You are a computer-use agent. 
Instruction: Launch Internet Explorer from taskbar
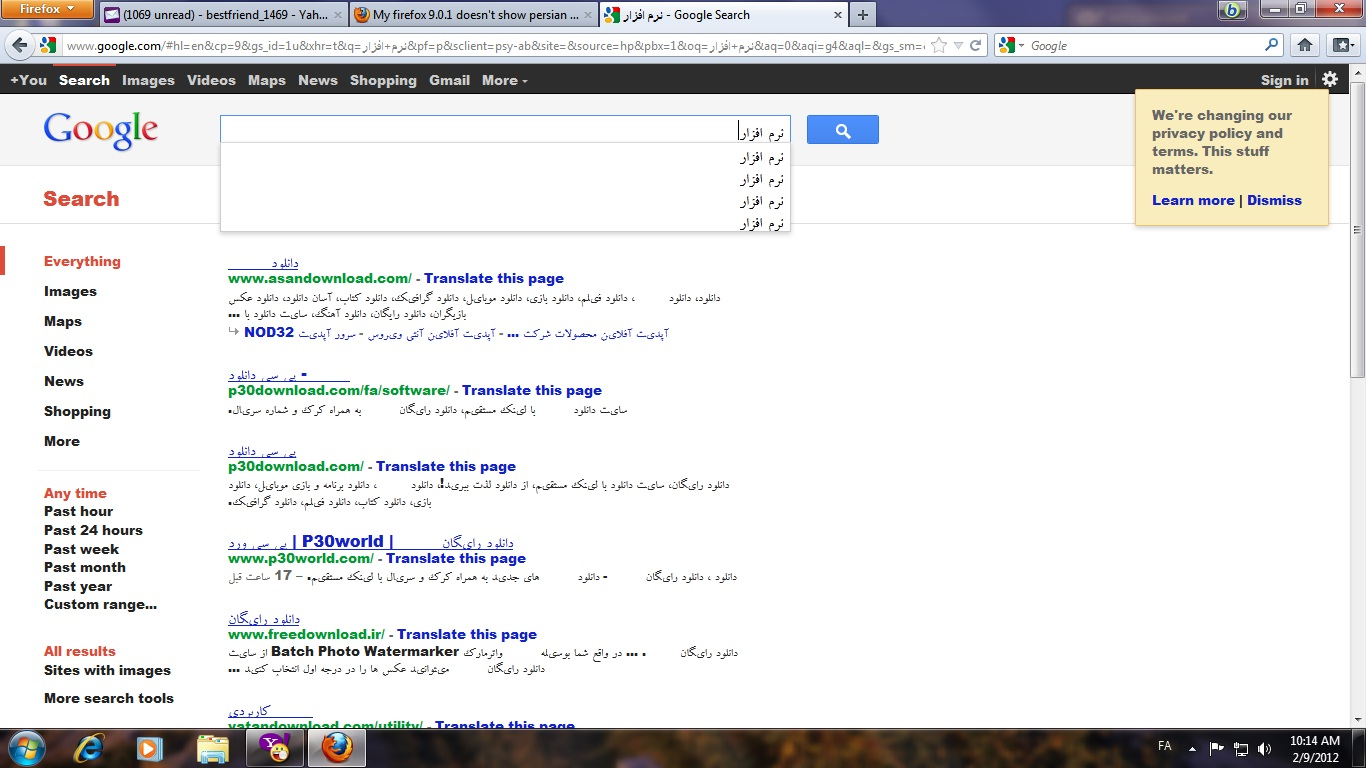(x=90, y=747)
